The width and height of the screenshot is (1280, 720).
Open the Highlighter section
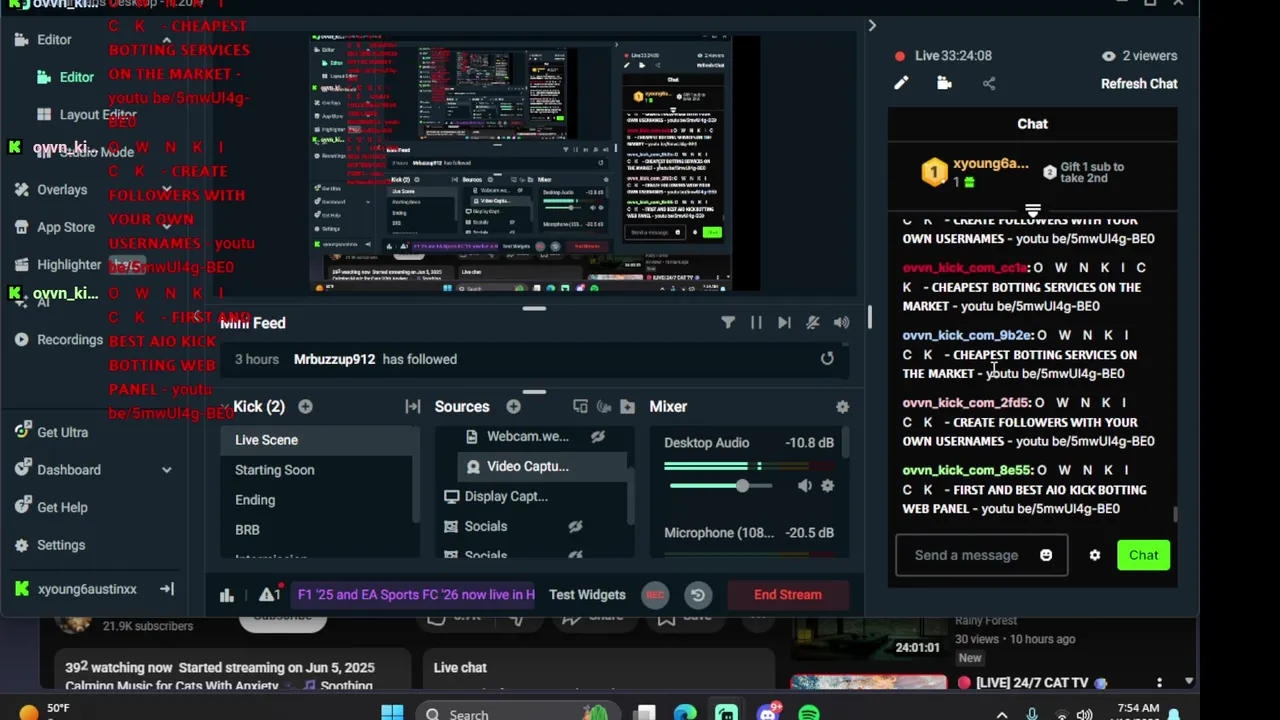(x=58, y=264)
